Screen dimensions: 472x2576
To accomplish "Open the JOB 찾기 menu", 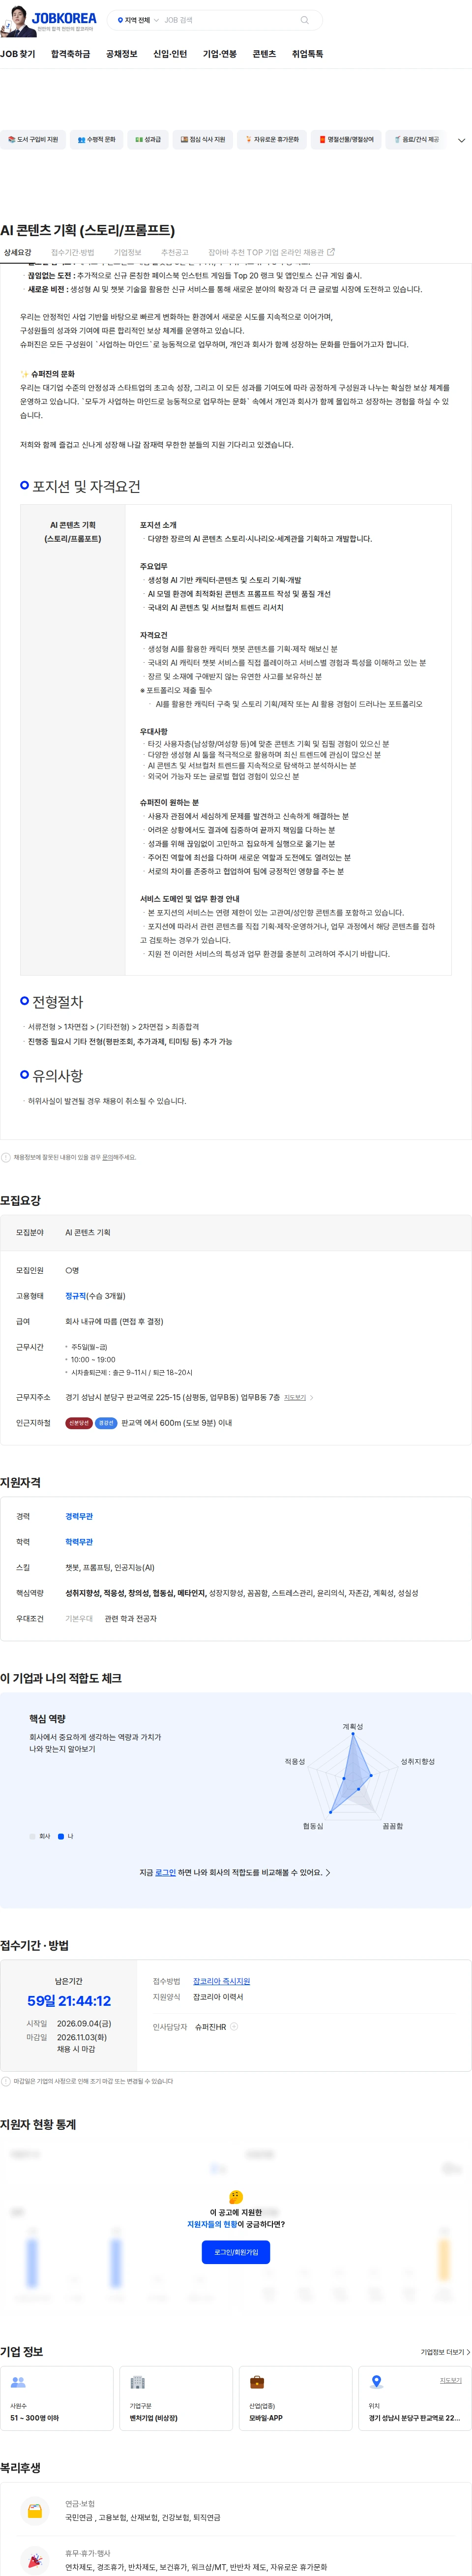I will [x=18, y=54].
